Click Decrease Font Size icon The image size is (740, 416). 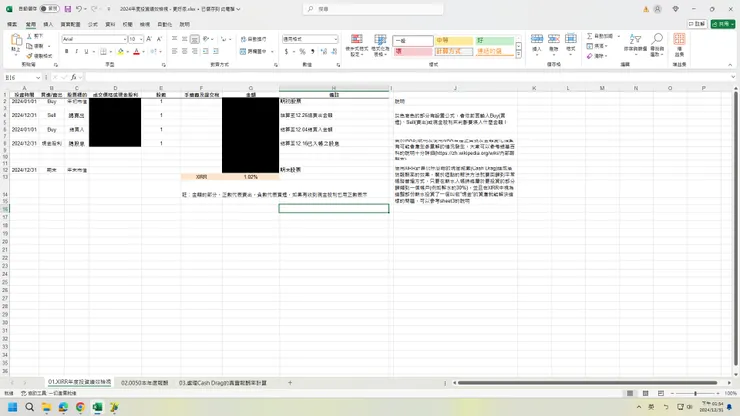point(159,39)
